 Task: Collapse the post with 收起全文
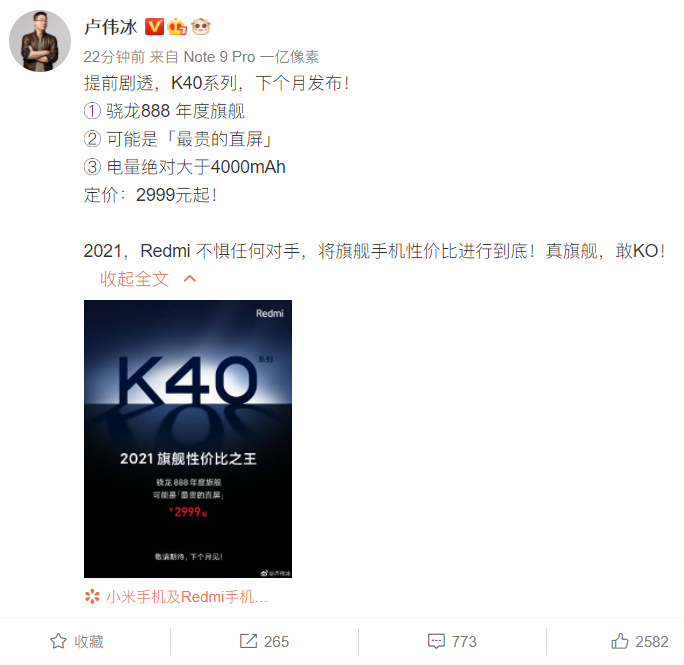pos(134,279)
